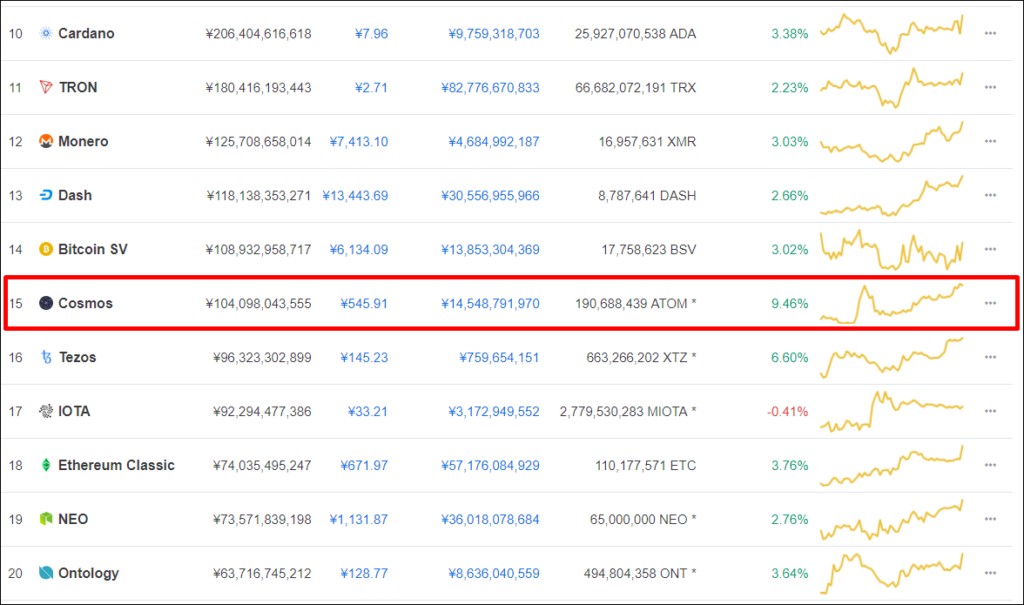Screen dimensions: 1024x605
Task: Click Monero's price ¥7,413.10
Action: (x=359, y=142)
